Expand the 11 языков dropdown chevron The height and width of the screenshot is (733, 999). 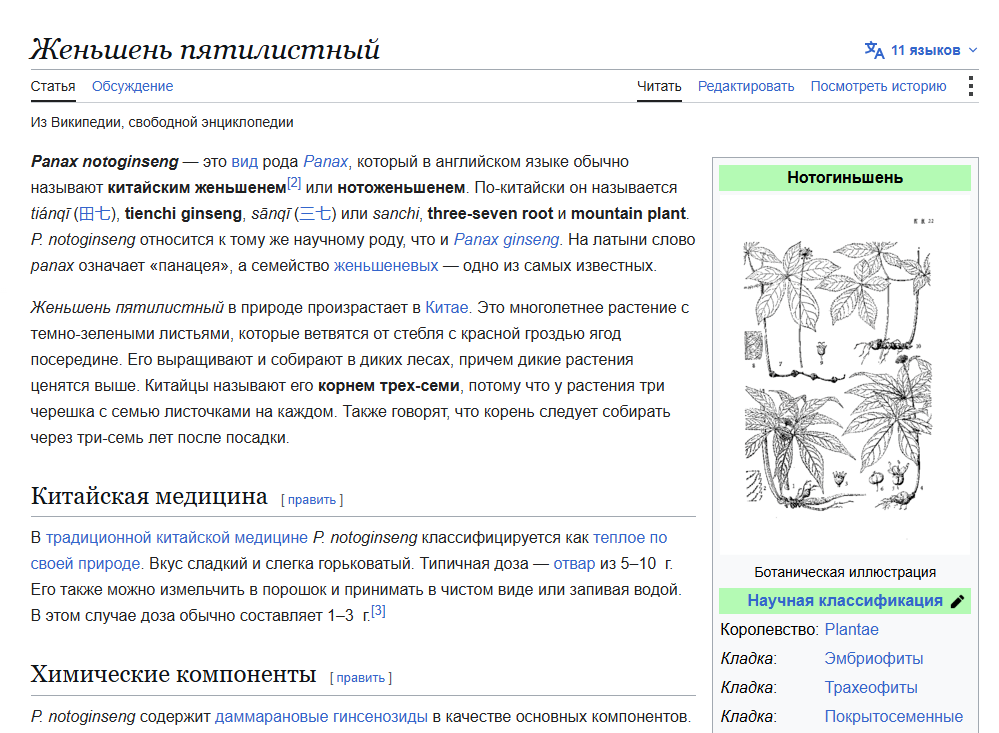pos(973,50)
